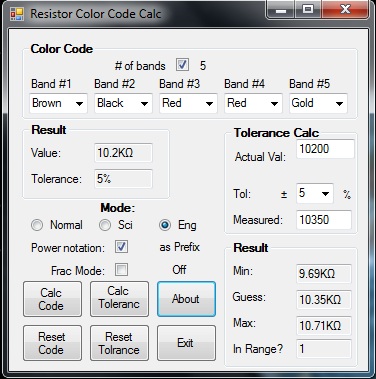This screenshot has width=376, height=379.
Task: Click the 'Off' label beside Frac Mode
Action: point(179,269)
